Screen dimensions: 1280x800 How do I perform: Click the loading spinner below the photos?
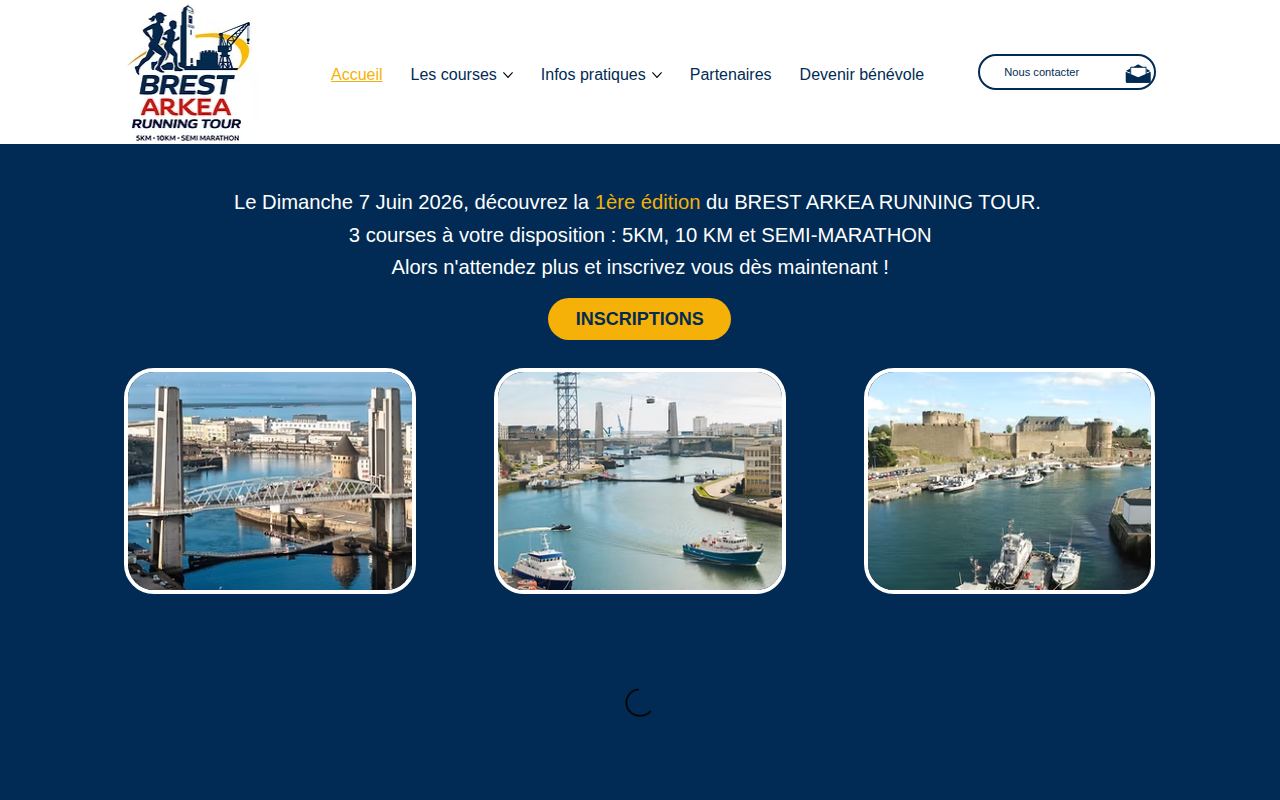coord(639,703)
